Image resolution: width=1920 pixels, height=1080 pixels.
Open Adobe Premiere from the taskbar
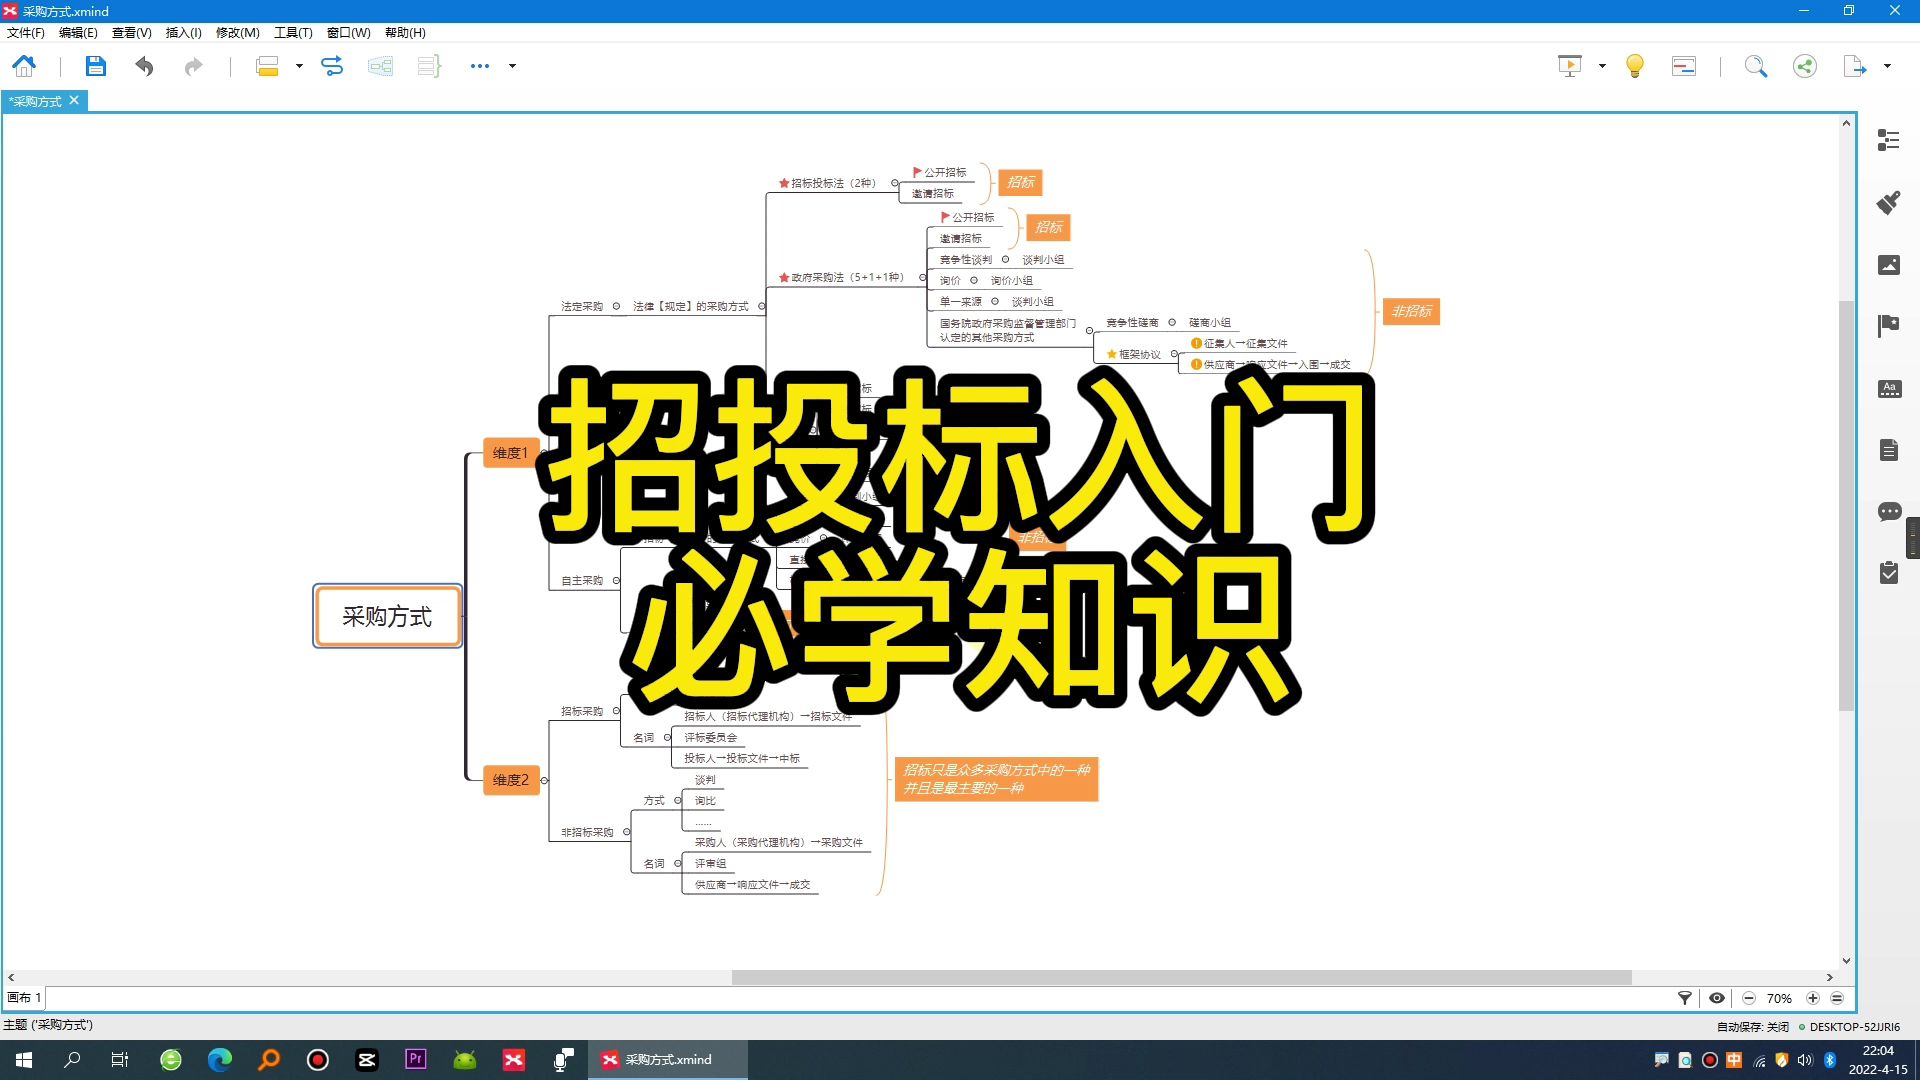[x=416, y=1060]
